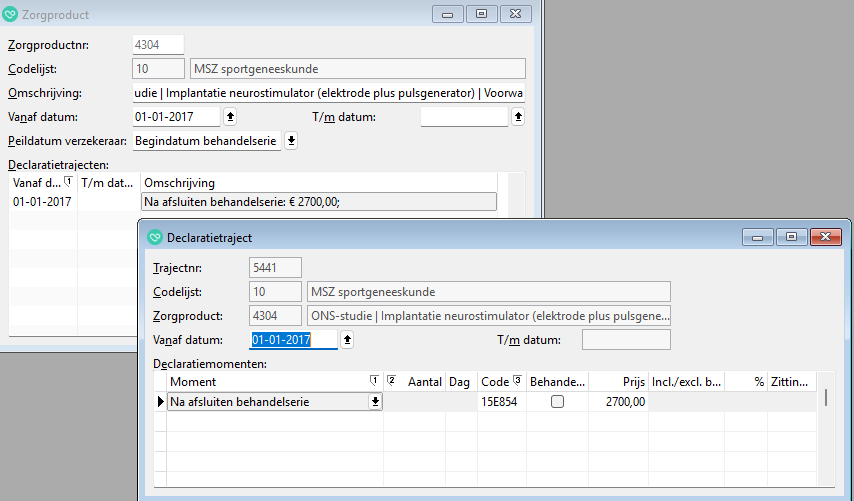Click the Prijs column header

point(619,382)
